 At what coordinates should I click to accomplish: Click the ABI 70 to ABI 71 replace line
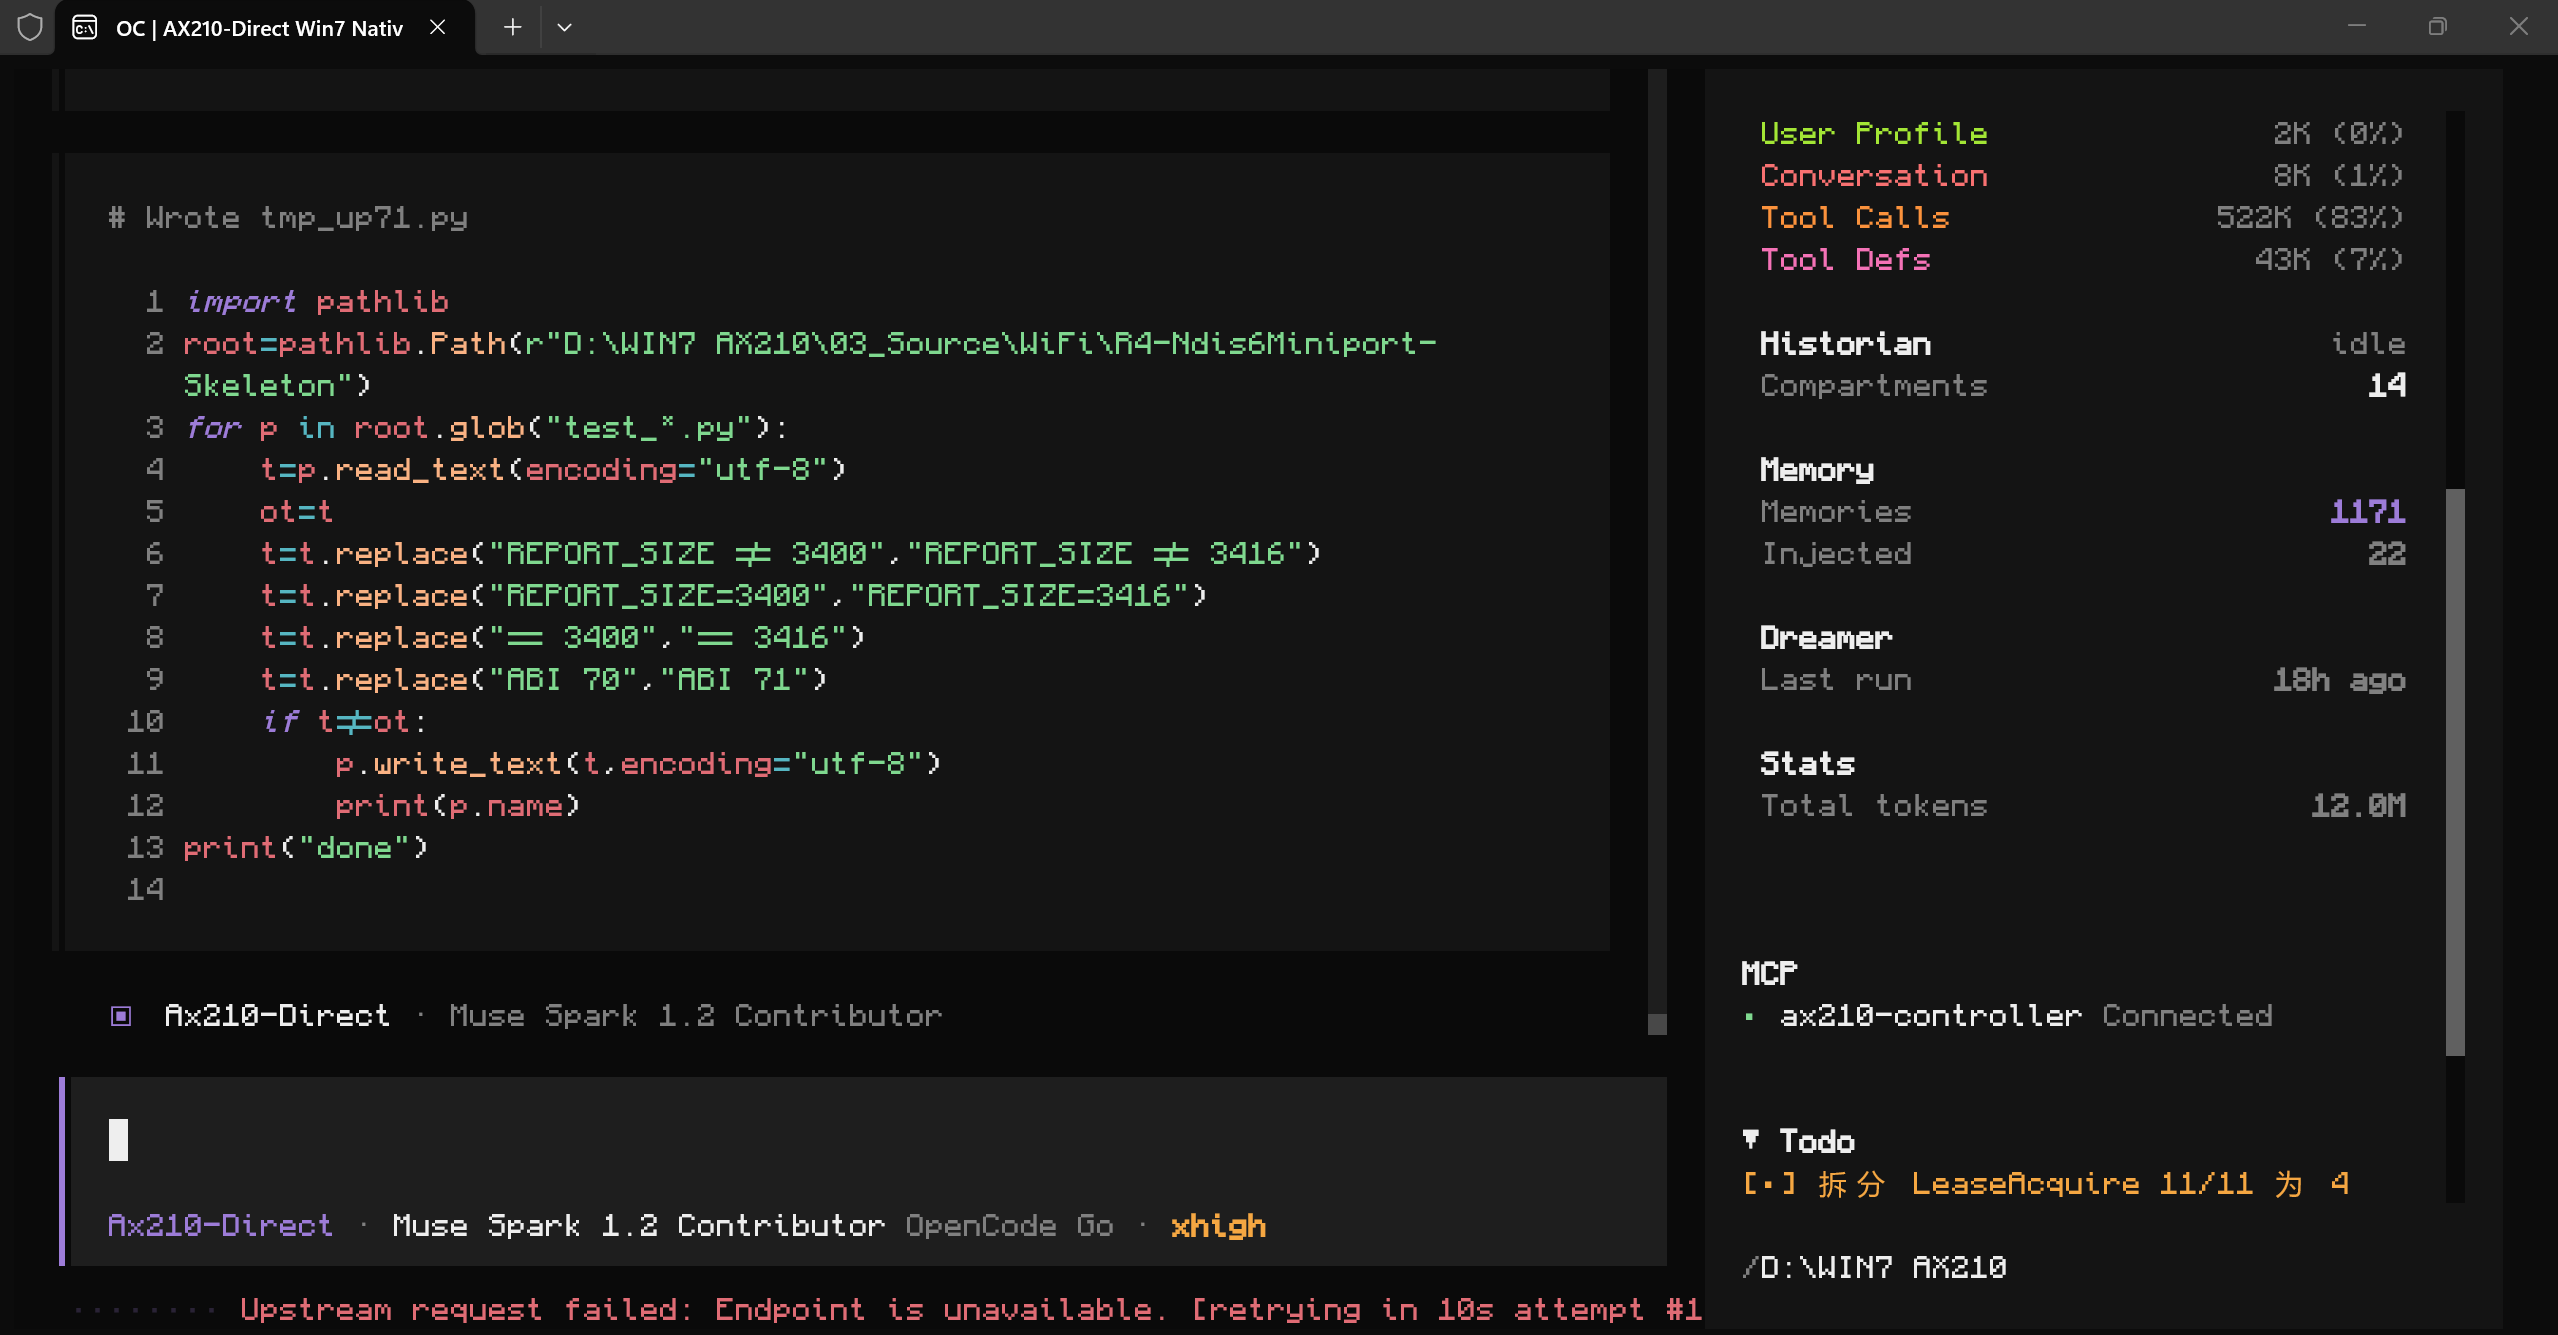click(544, 679)
